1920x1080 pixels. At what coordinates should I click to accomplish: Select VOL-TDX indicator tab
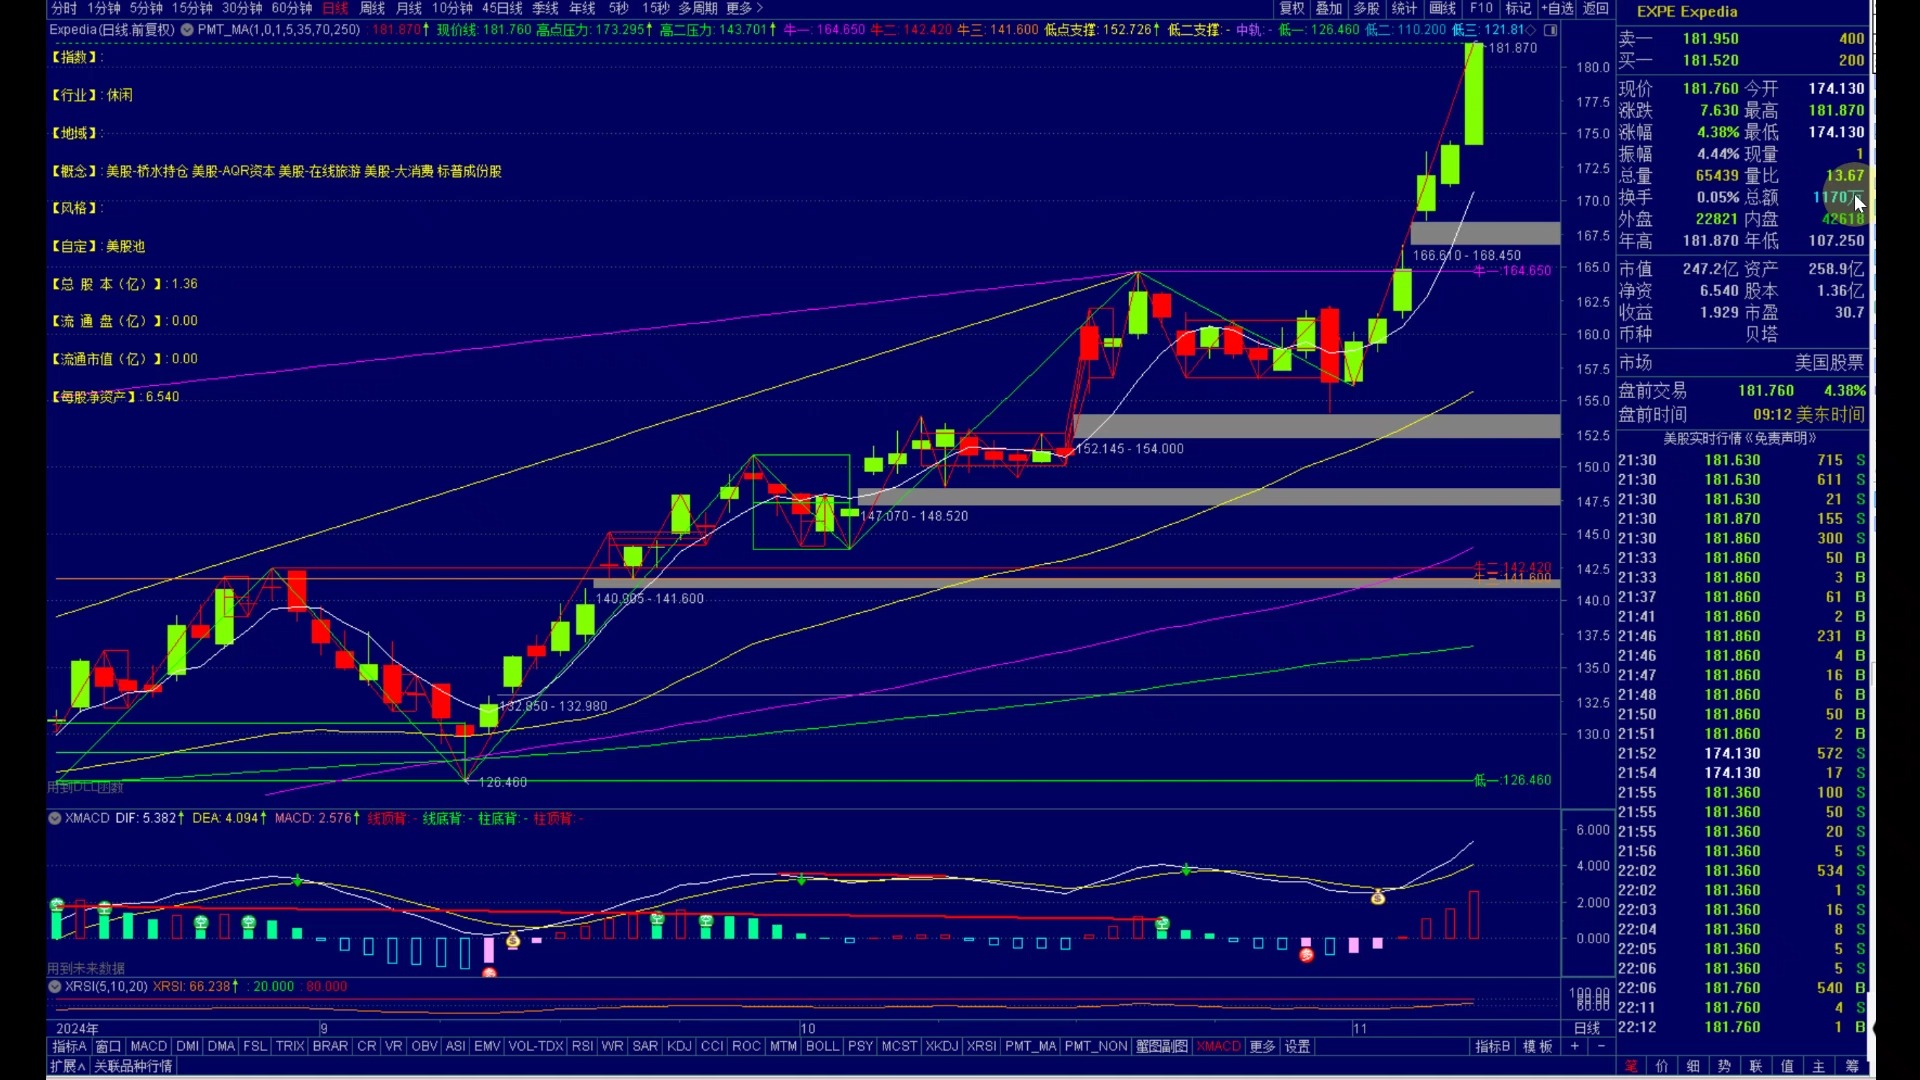[x=536, y=1046]
